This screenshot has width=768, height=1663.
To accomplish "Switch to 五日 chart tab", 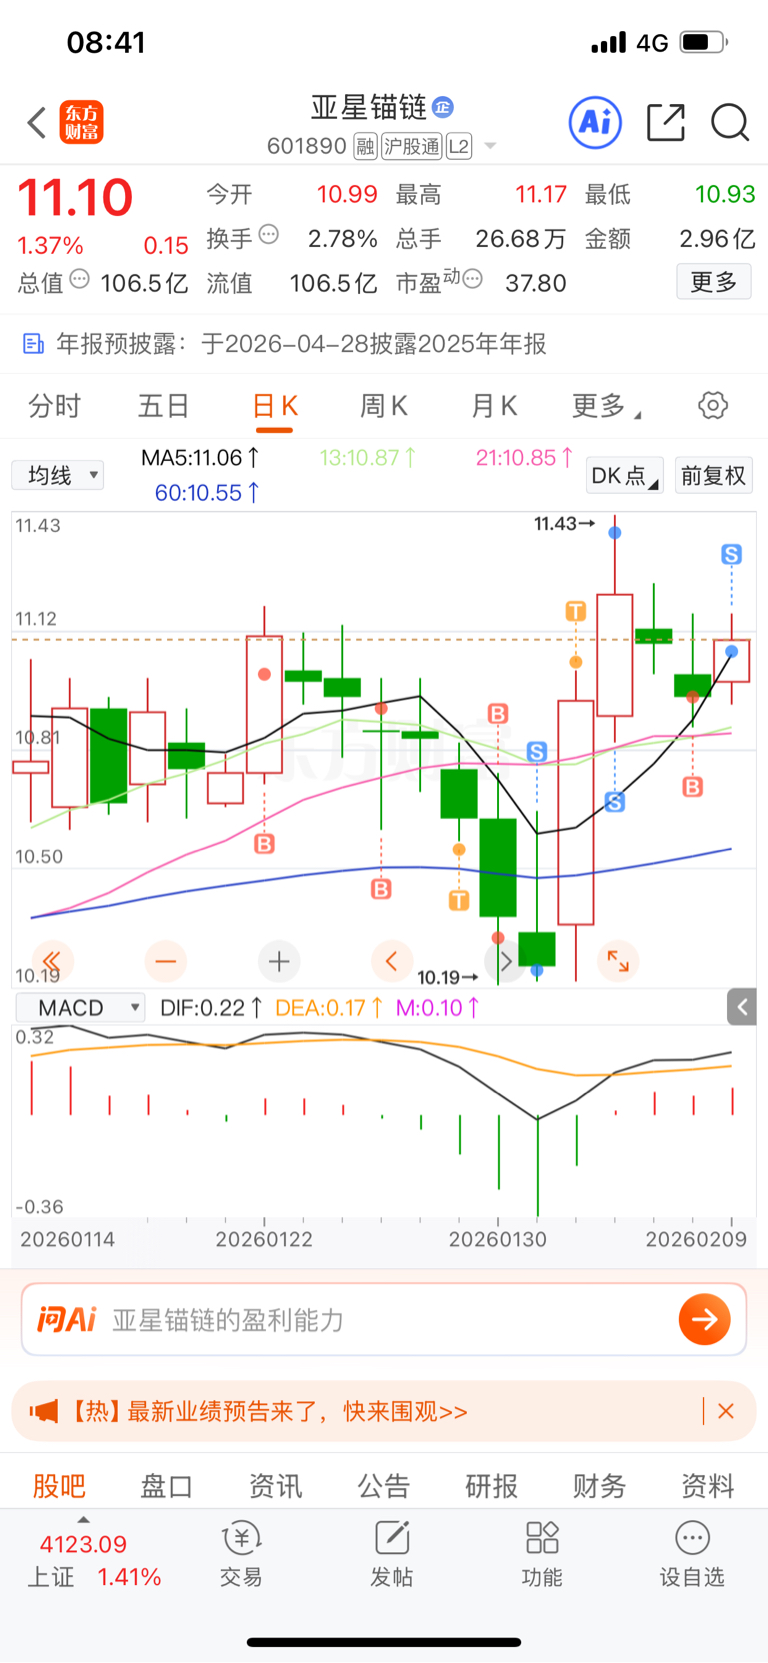I will pos(164,405).
